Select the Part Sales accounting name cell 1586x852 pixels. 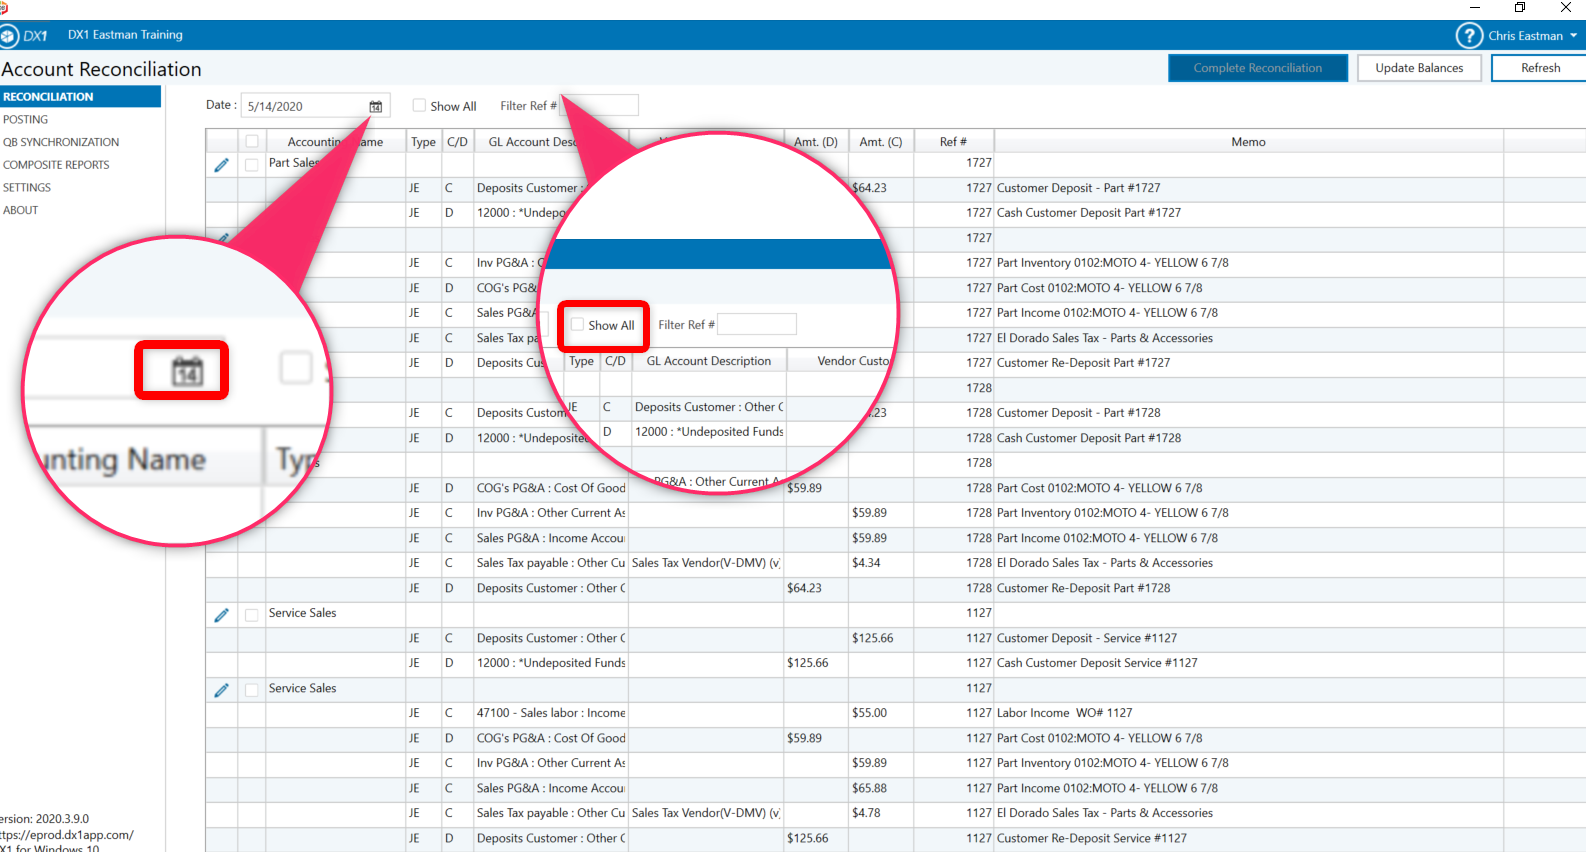pyautogui.click(x=294, y=163)
